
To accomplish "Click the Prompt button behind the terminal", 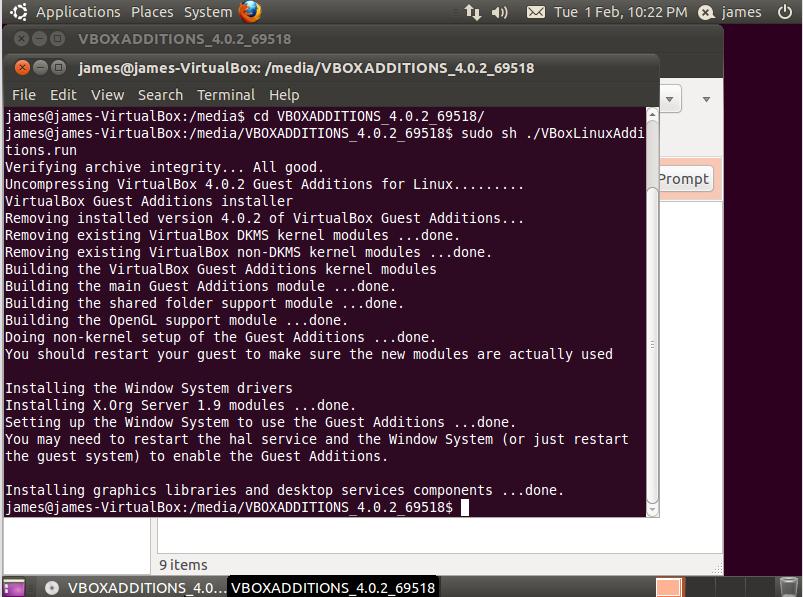I will click(x=684, y=179).
